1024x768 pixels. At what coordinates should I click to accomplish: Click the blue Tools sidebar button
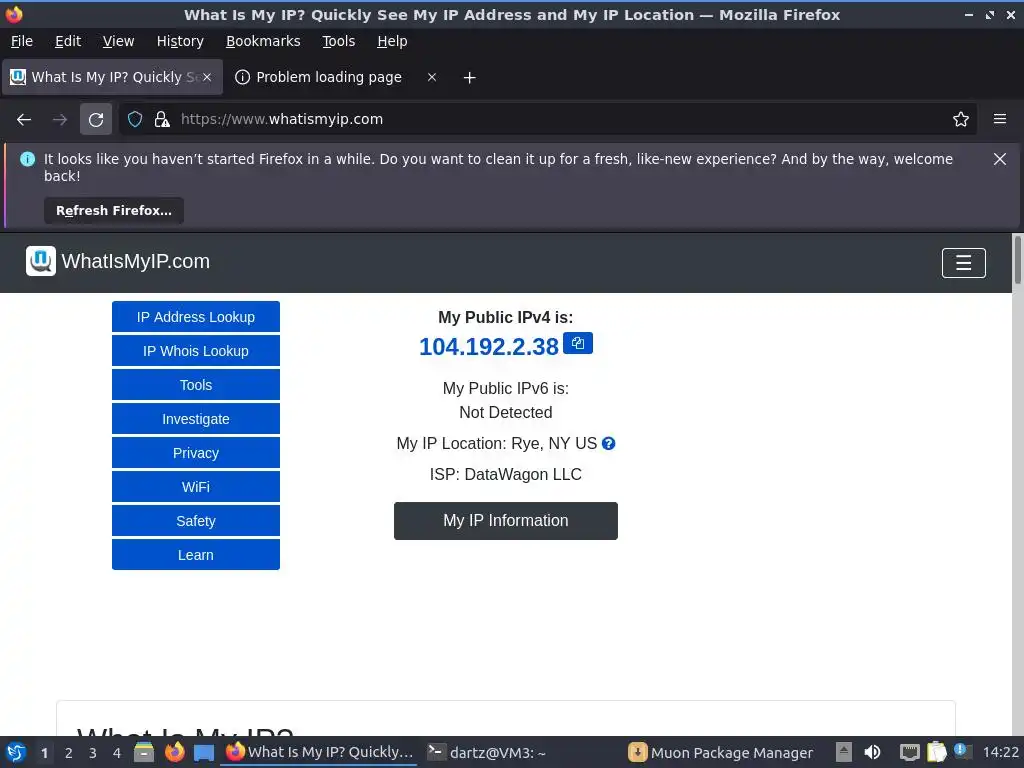point(196,385)
